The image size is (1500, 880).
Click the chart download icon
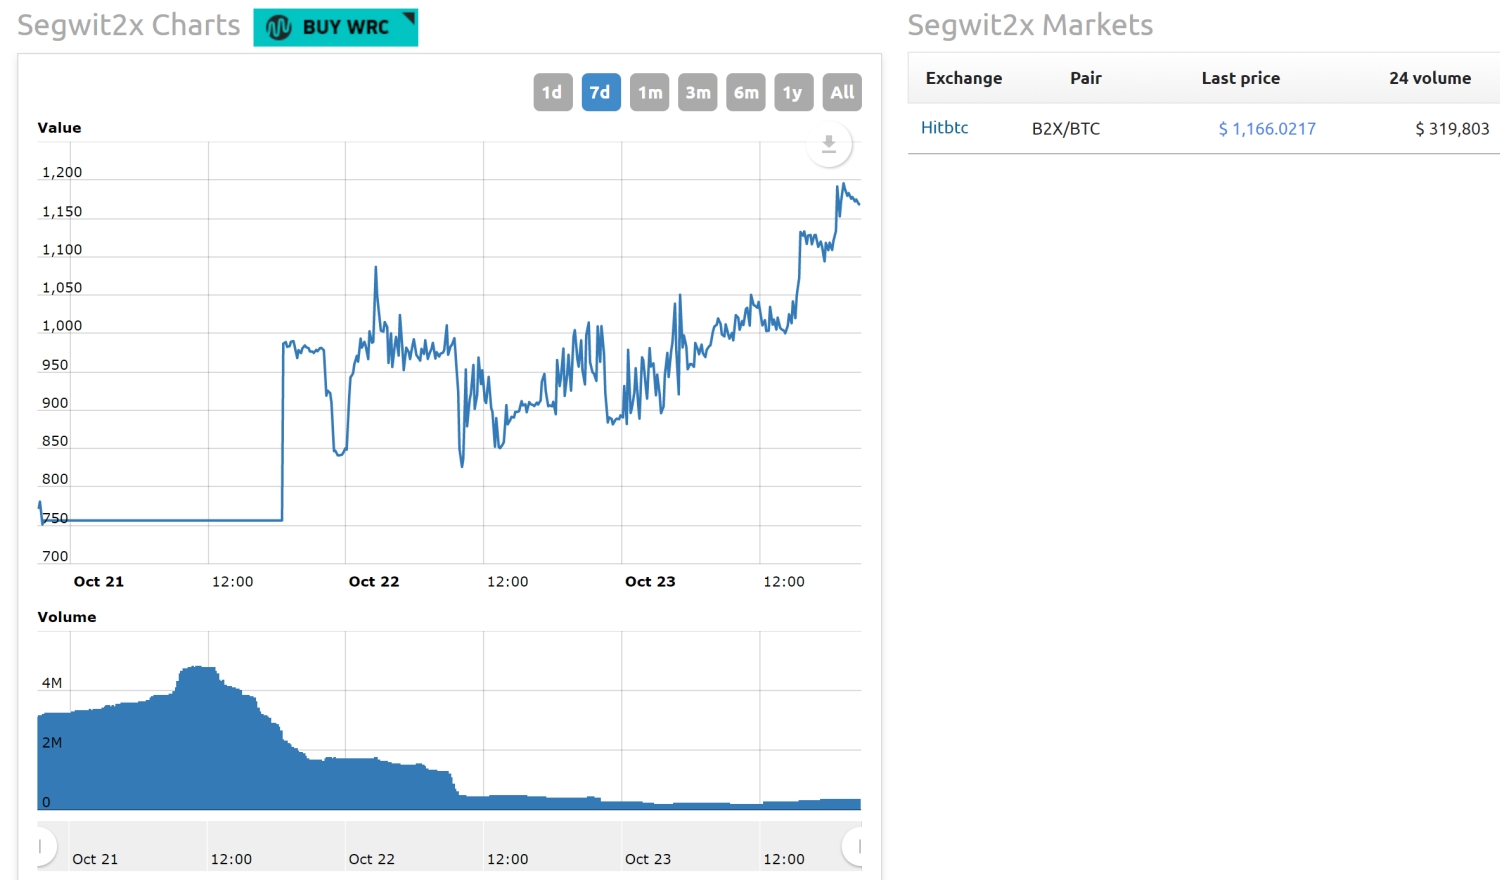point(829,144)
